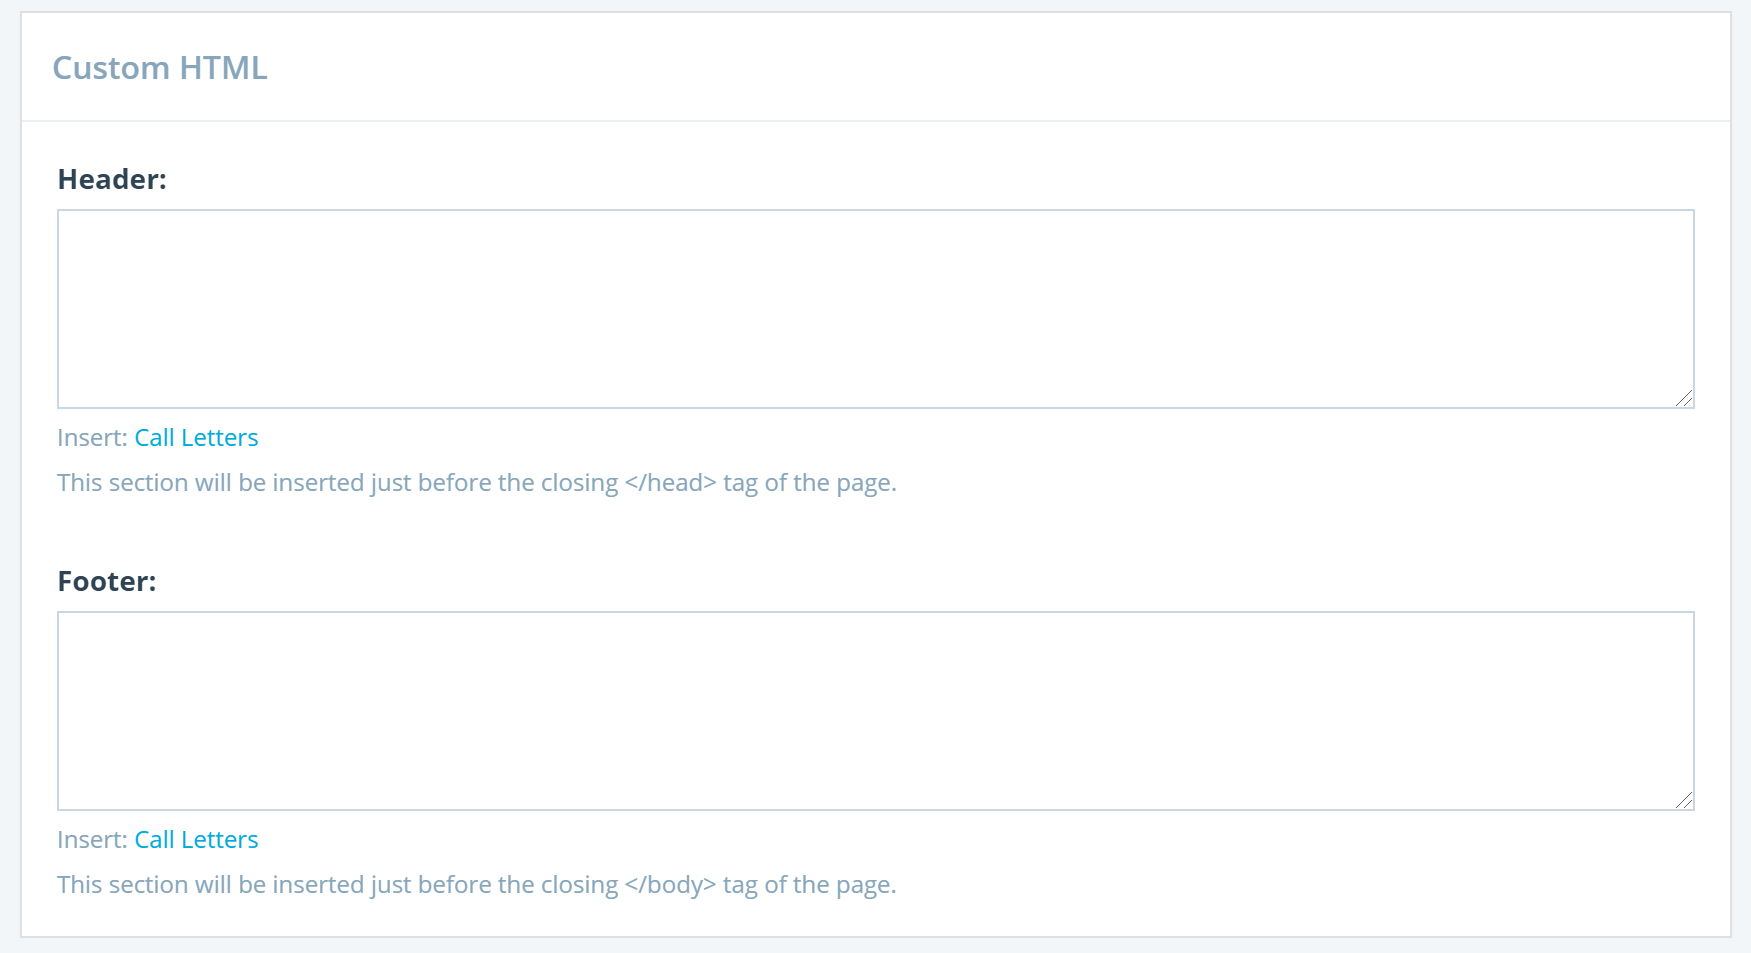Screen dimensions: 1751x953
Task: Click the Footer box's diagonal-lines corner grip
Action: (x=1684, y=800)
